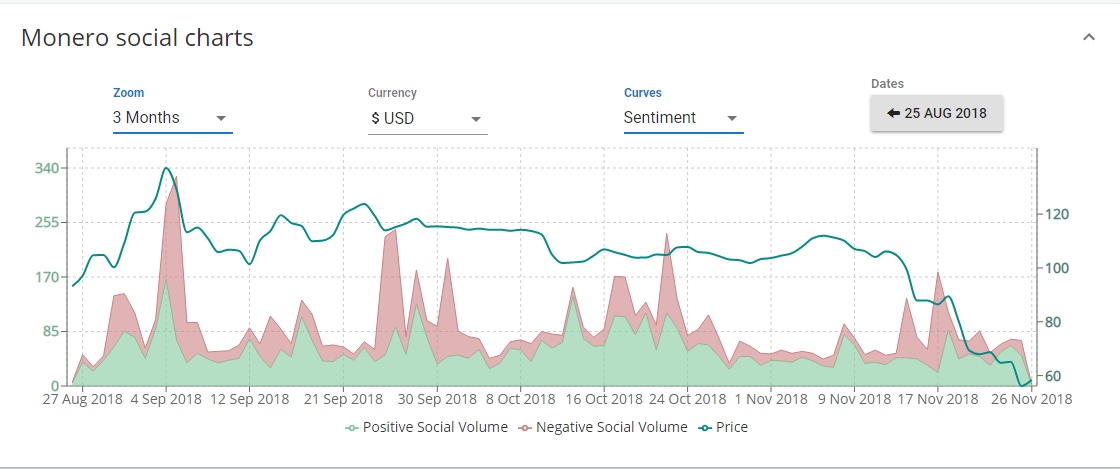
Task: Click the negative volume spike near 30 Sep 2018
Action: [447, 260]
